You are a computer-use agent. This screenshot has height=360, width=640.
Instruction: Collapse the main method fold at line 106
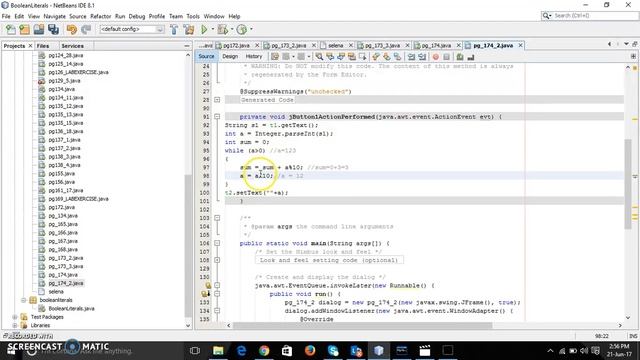click(217, 243)
